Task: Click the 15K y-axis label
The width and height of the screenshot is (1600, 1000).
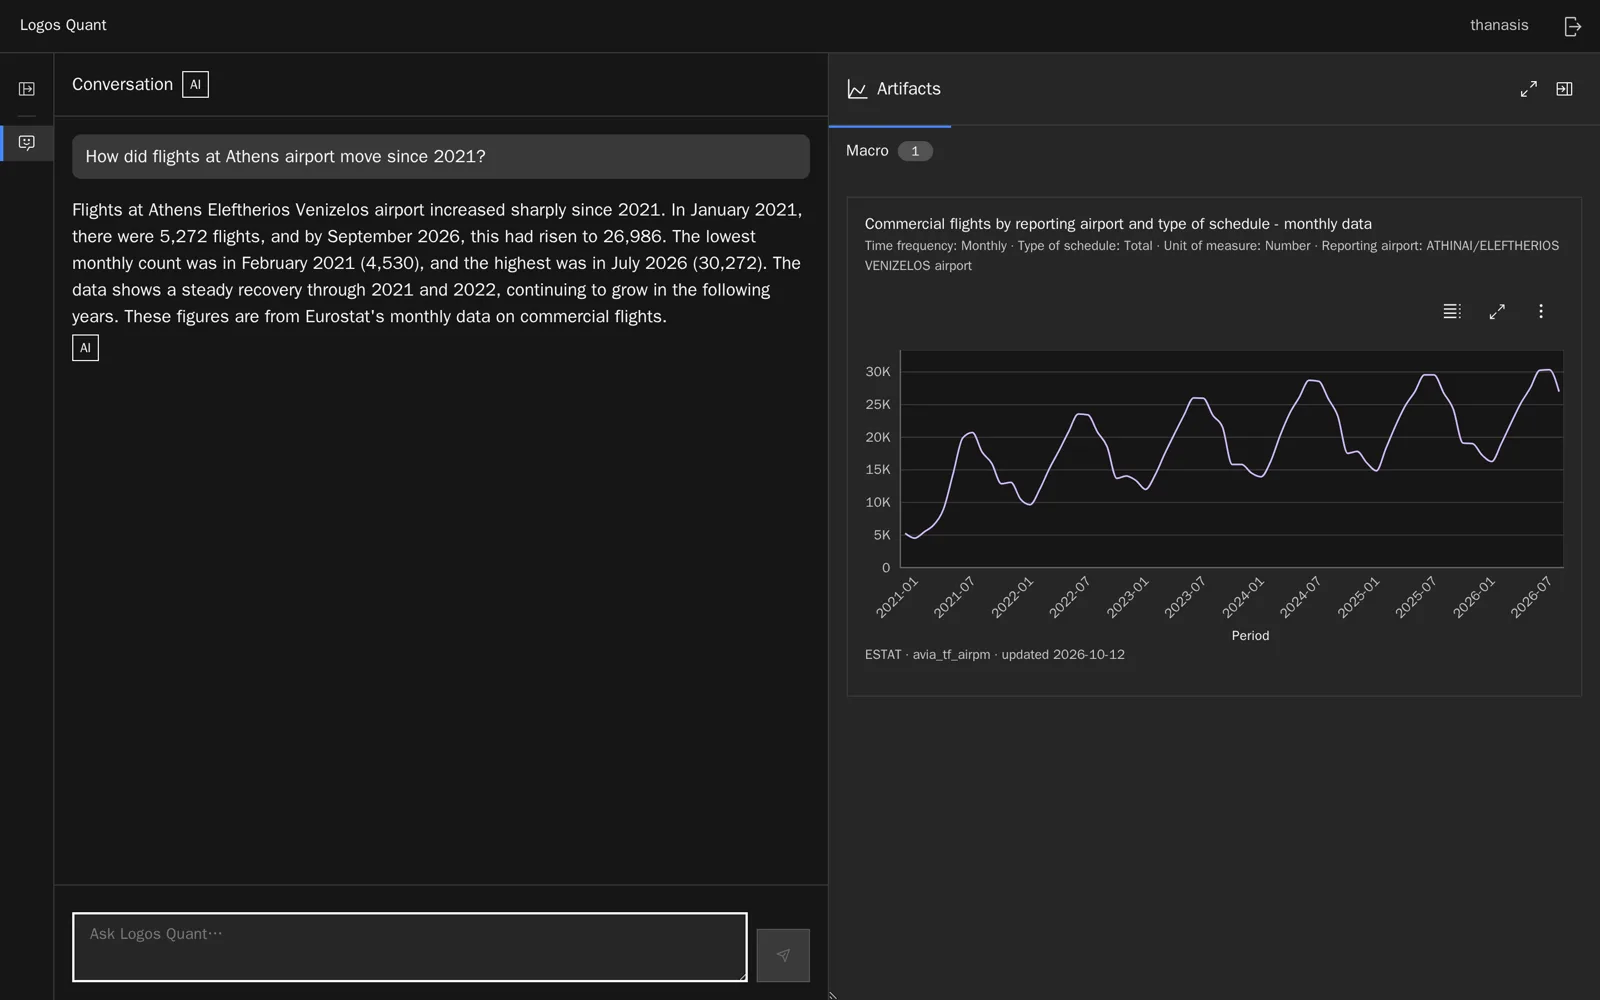Action: pos(878,470)
